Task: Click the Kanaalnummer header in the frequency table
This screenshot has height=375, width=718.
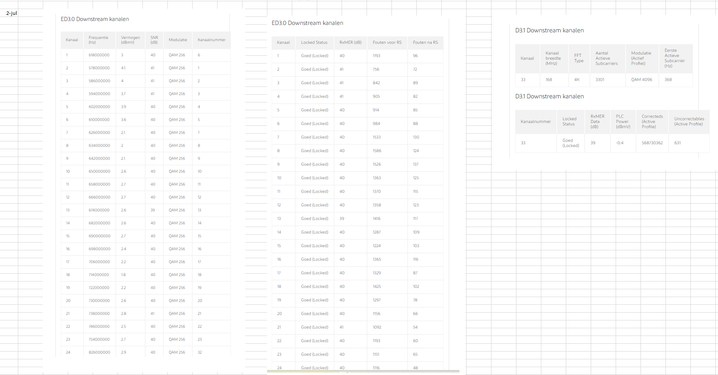Action: (x=212, y=40)
